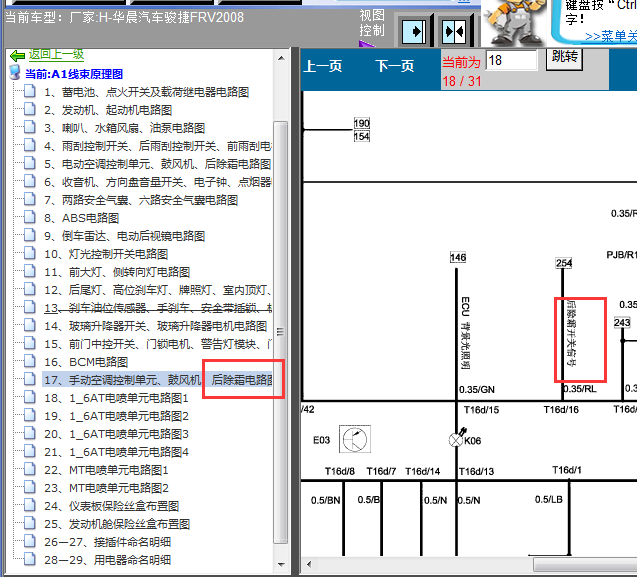Click the tree list vertical scrollbar thumb
Viewport: 637px width, 577px height.
281,332
